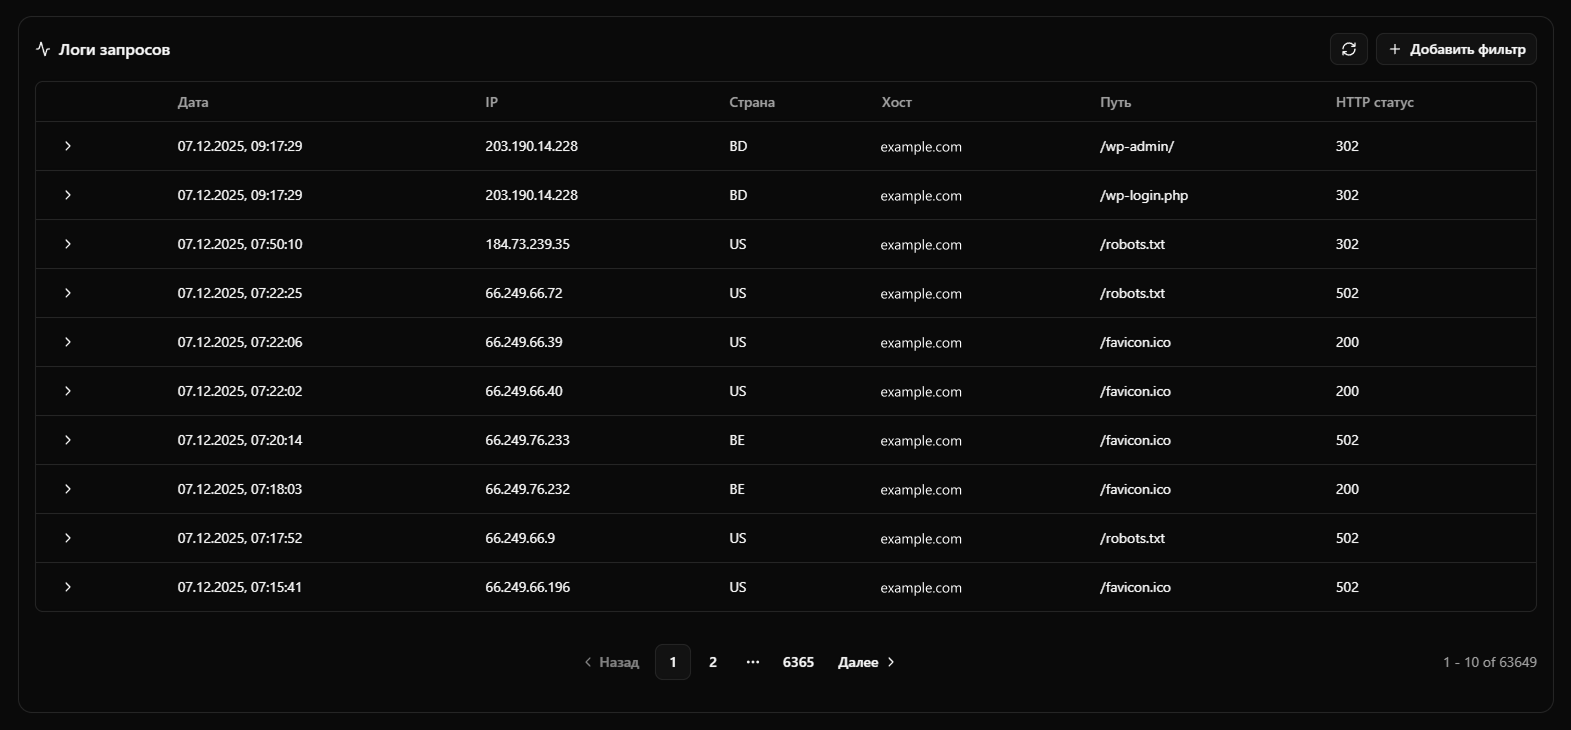Expand row with IP 66.249.66.196
1571x730 pixels.
pyautogui.click(x=68, y=587)
